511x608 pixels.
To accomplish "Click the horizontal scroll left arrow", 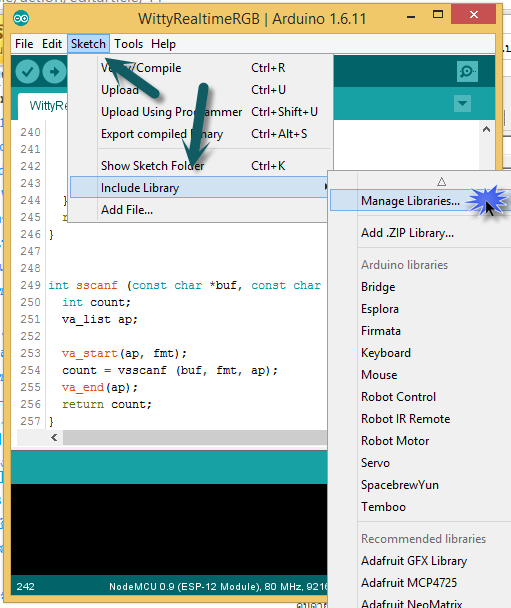I will click(54, 438).
